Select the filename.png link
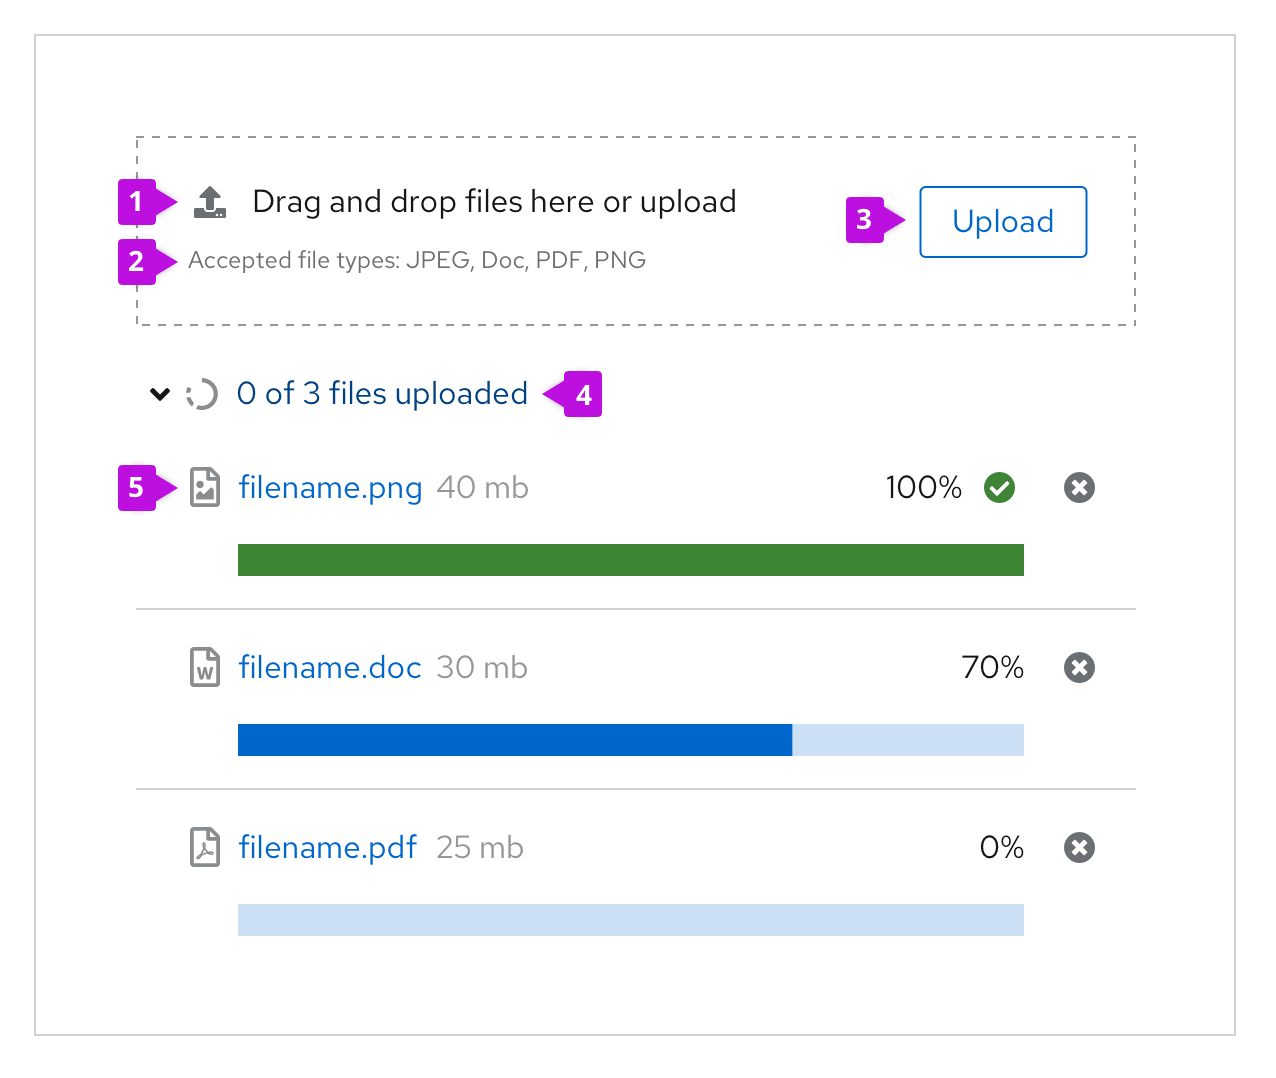 point(330,488)
